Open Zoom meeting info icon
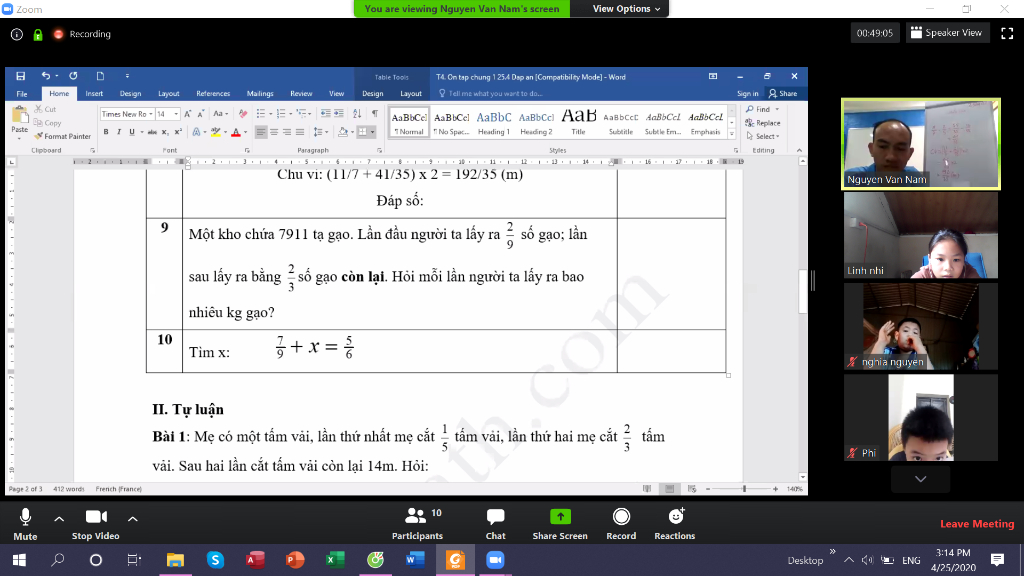The height and width of the screenshot is (576, 1024). [x=17, y=35]
